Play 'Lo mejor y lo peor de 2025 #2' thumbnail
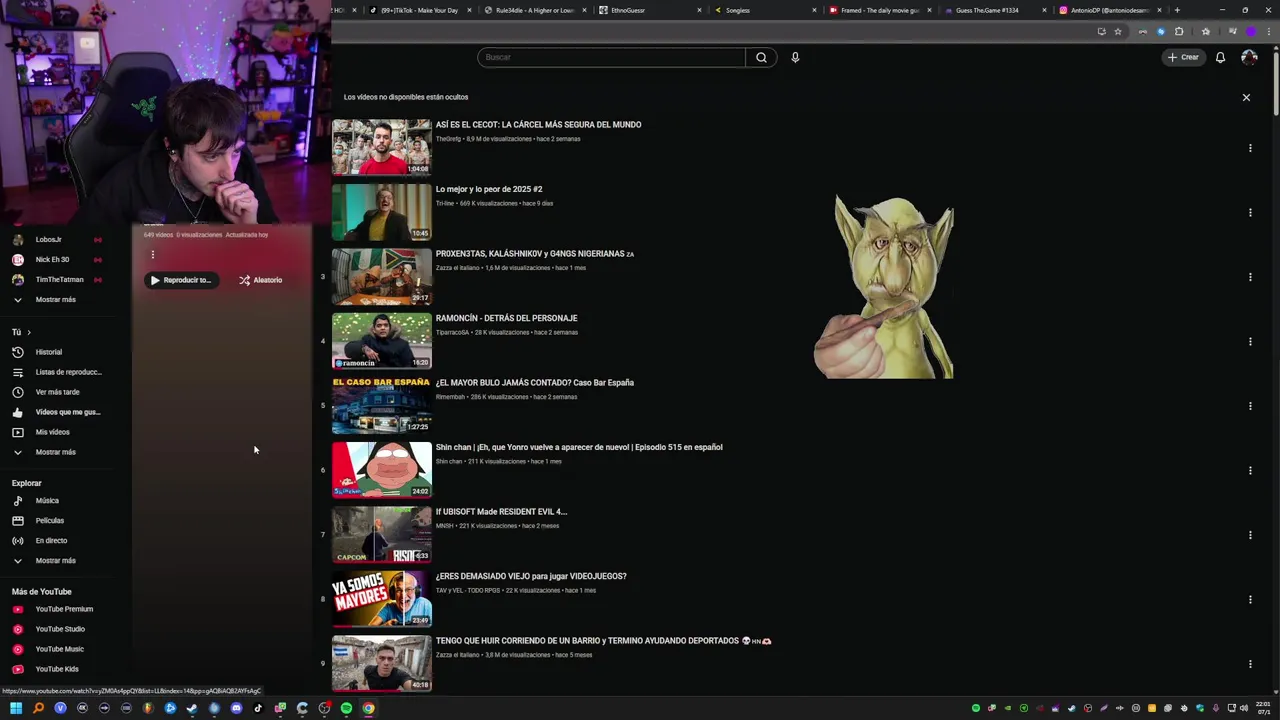This screenshot has width=1280, height=720. [382, 212]
